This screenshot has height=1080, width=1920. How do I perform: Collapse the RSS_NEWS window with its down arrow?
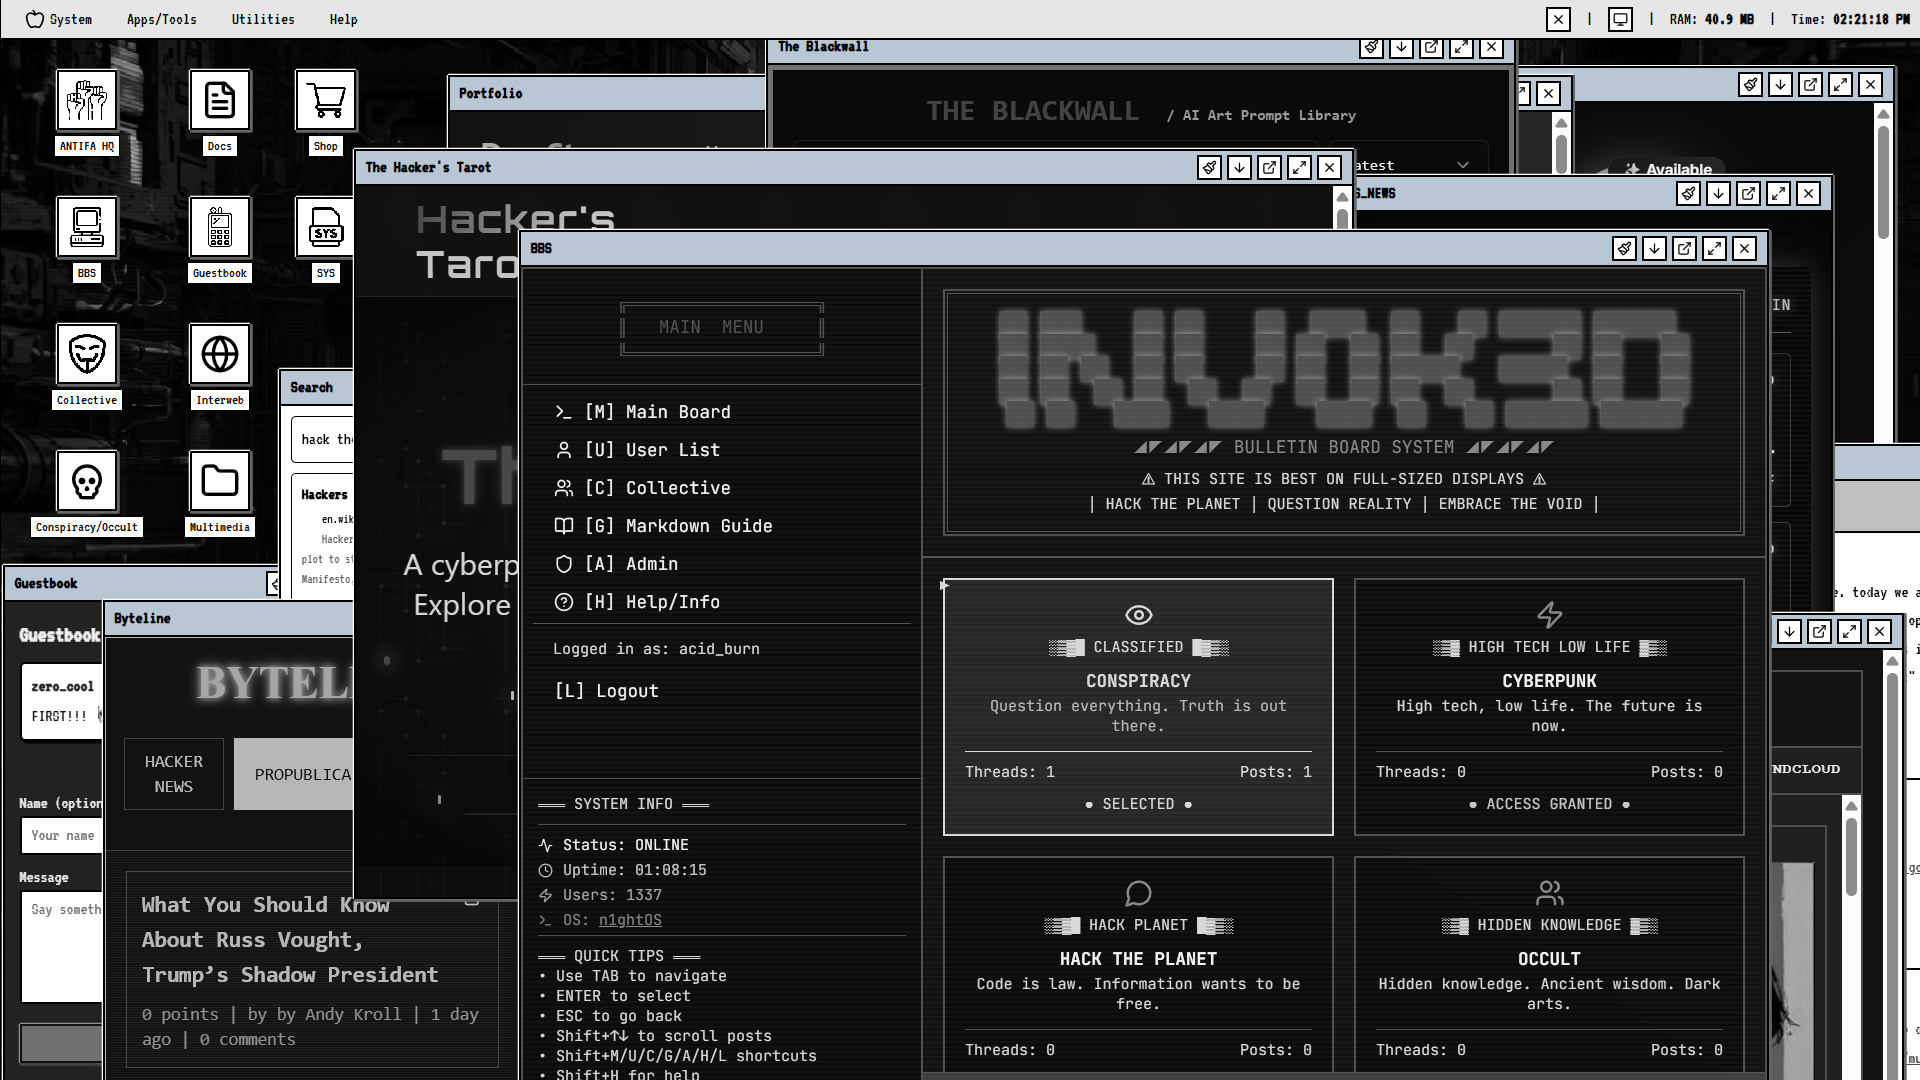(x=1719, y=193)
